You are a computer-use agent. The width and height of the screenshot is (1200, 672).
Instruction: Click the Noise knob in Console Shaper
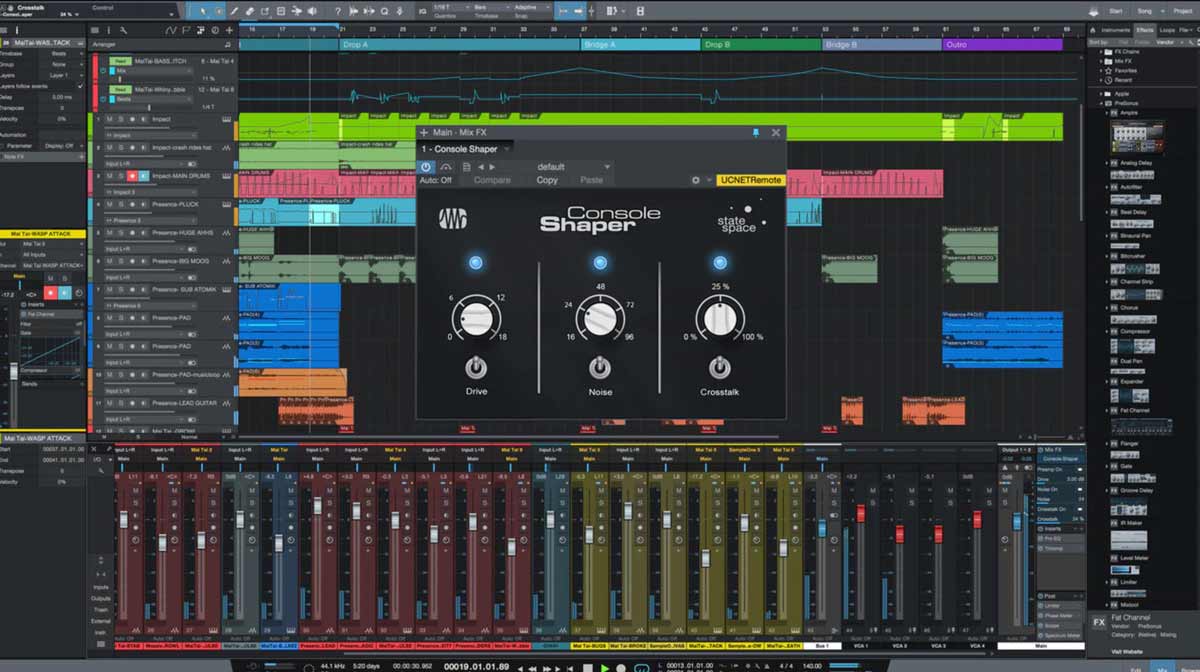600,318
